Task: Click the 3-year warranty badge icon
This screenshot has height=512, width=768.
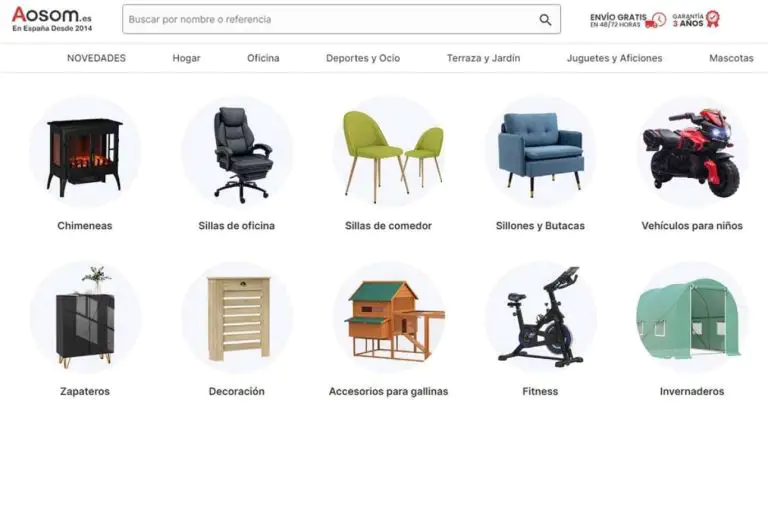Action: pos(713,19)
